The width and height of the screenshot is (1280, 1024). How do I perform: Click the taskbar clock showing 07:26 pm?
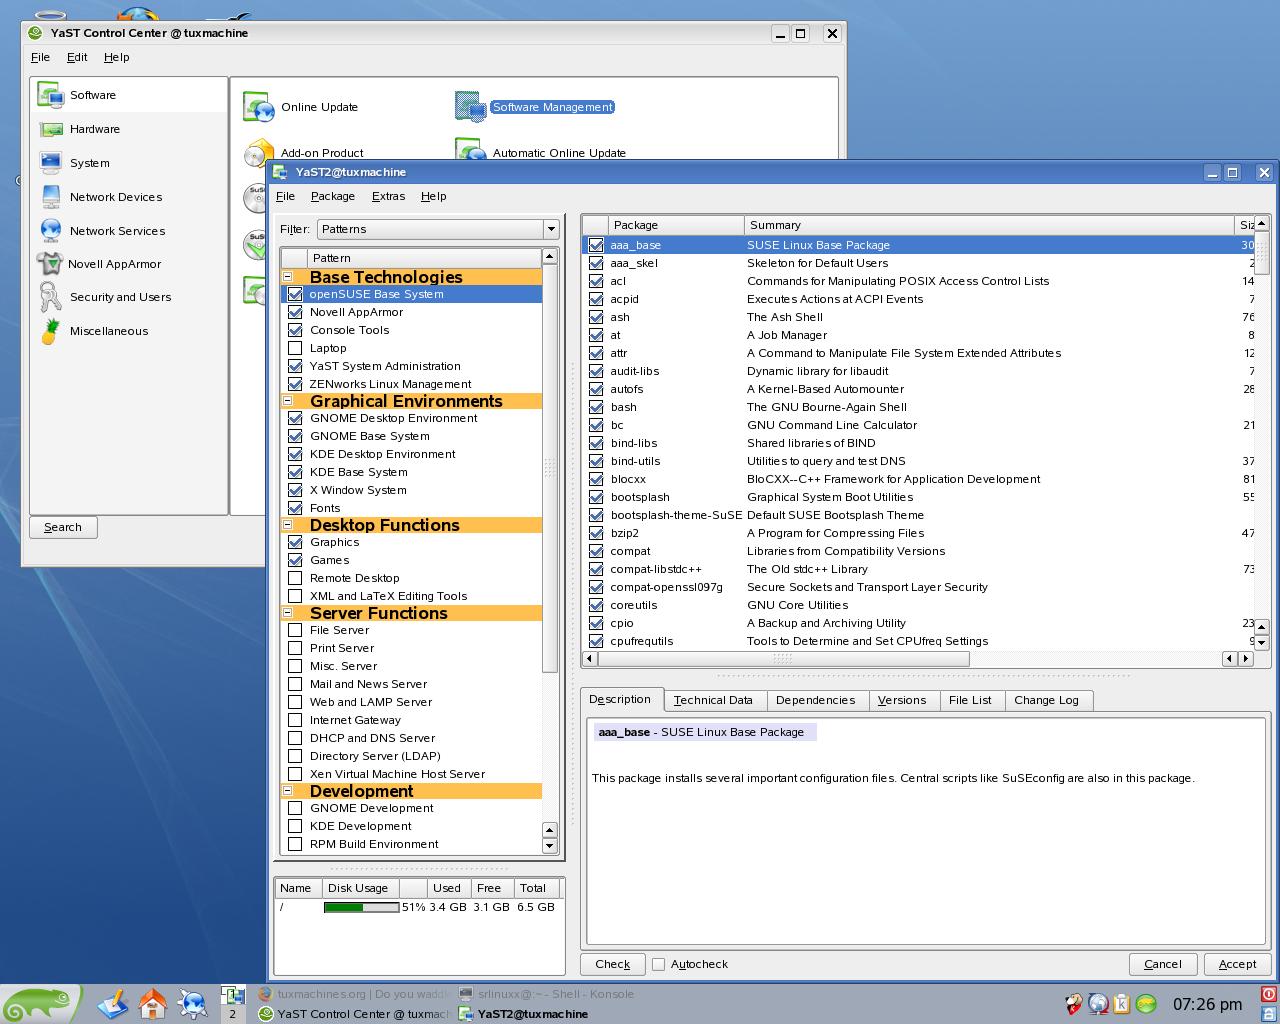pyautogui.click(x=1207, y=1004)
